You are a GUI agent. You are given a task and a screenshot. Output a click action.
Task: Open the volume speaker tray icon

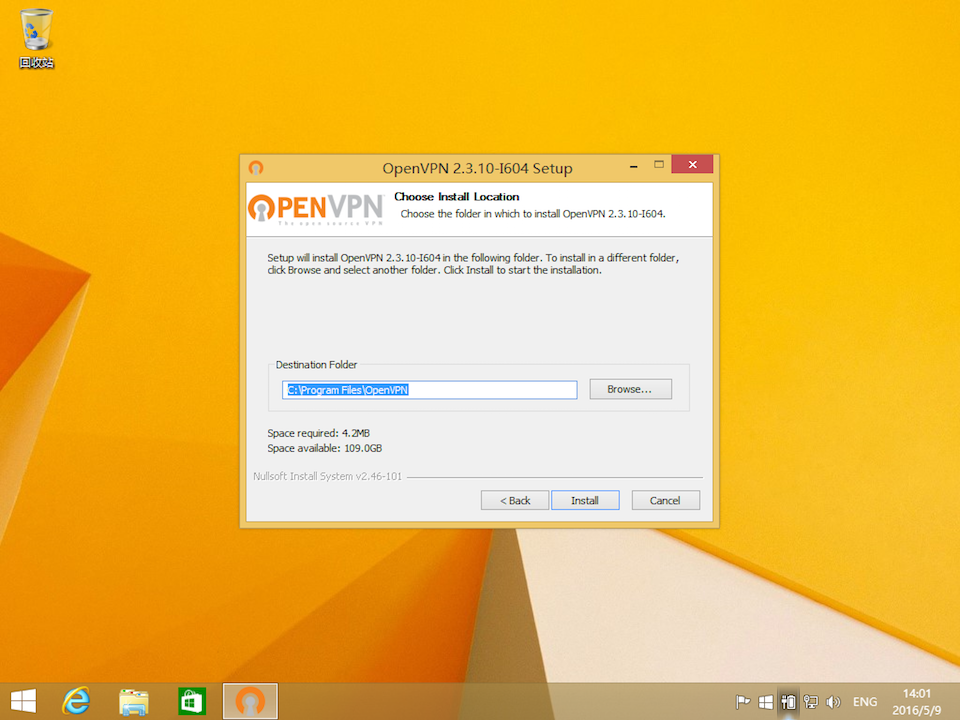pyautogui.click(x=833, y=702)
